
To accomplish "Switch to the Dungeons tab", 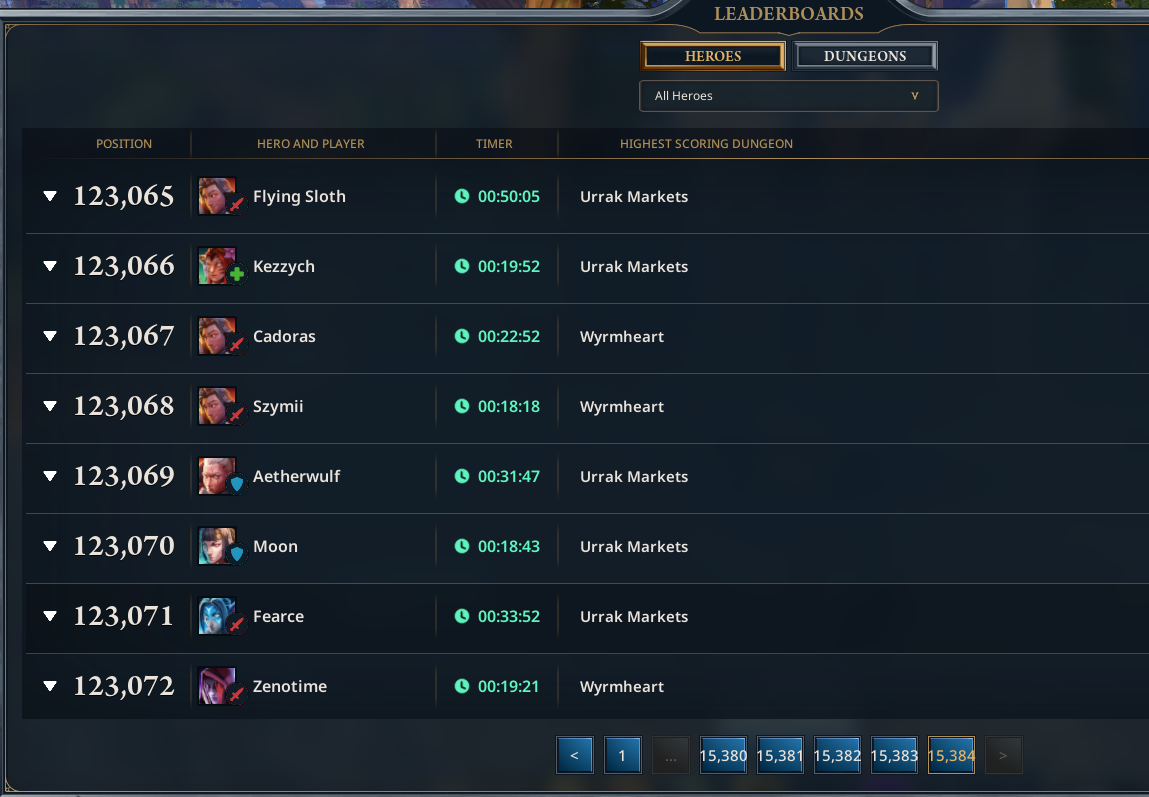I will [865, 56].
